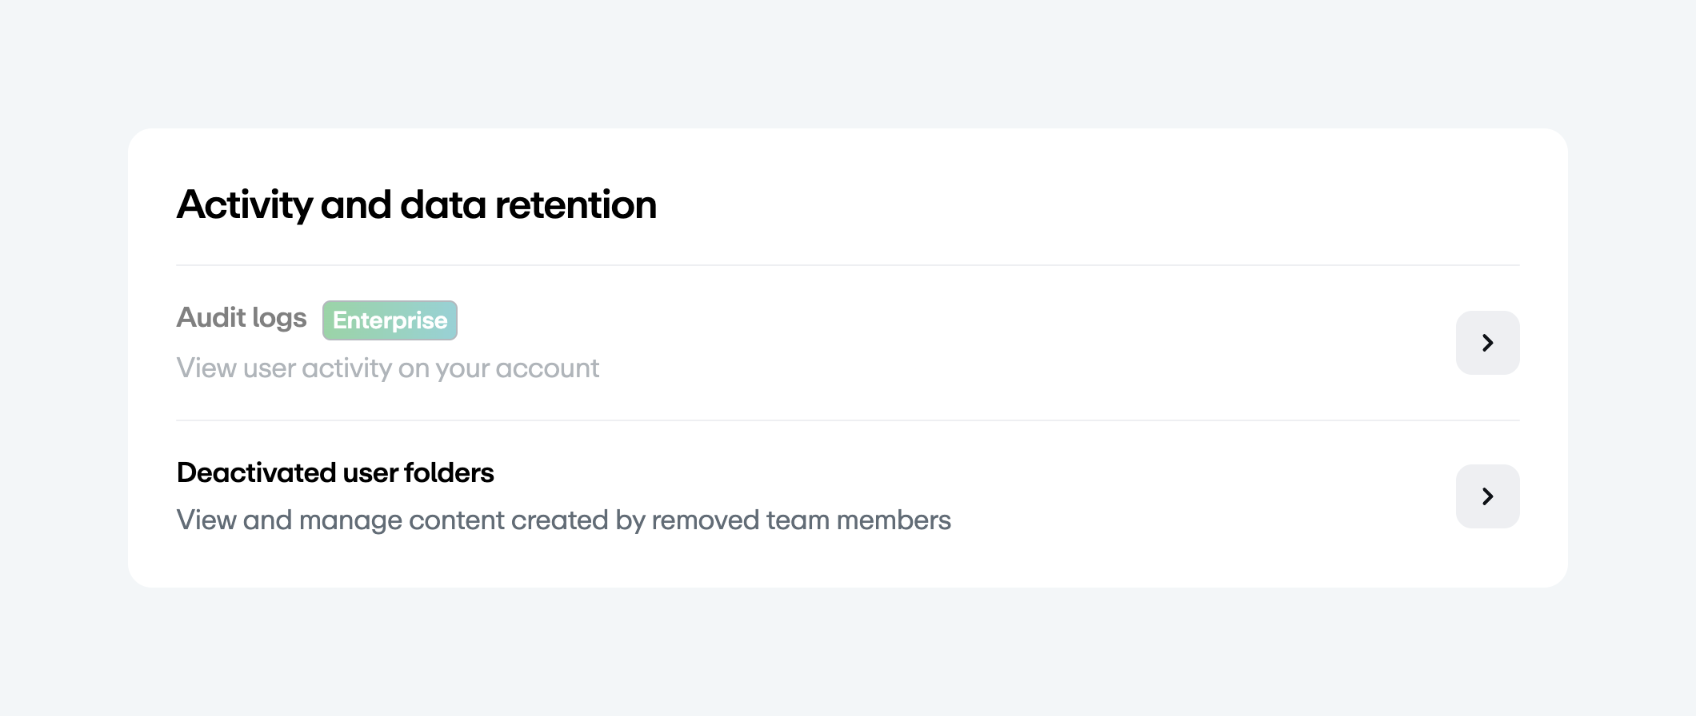Click the Audit logs title
The width and height of the screenshot is (1696, 716).
point(241,318)
